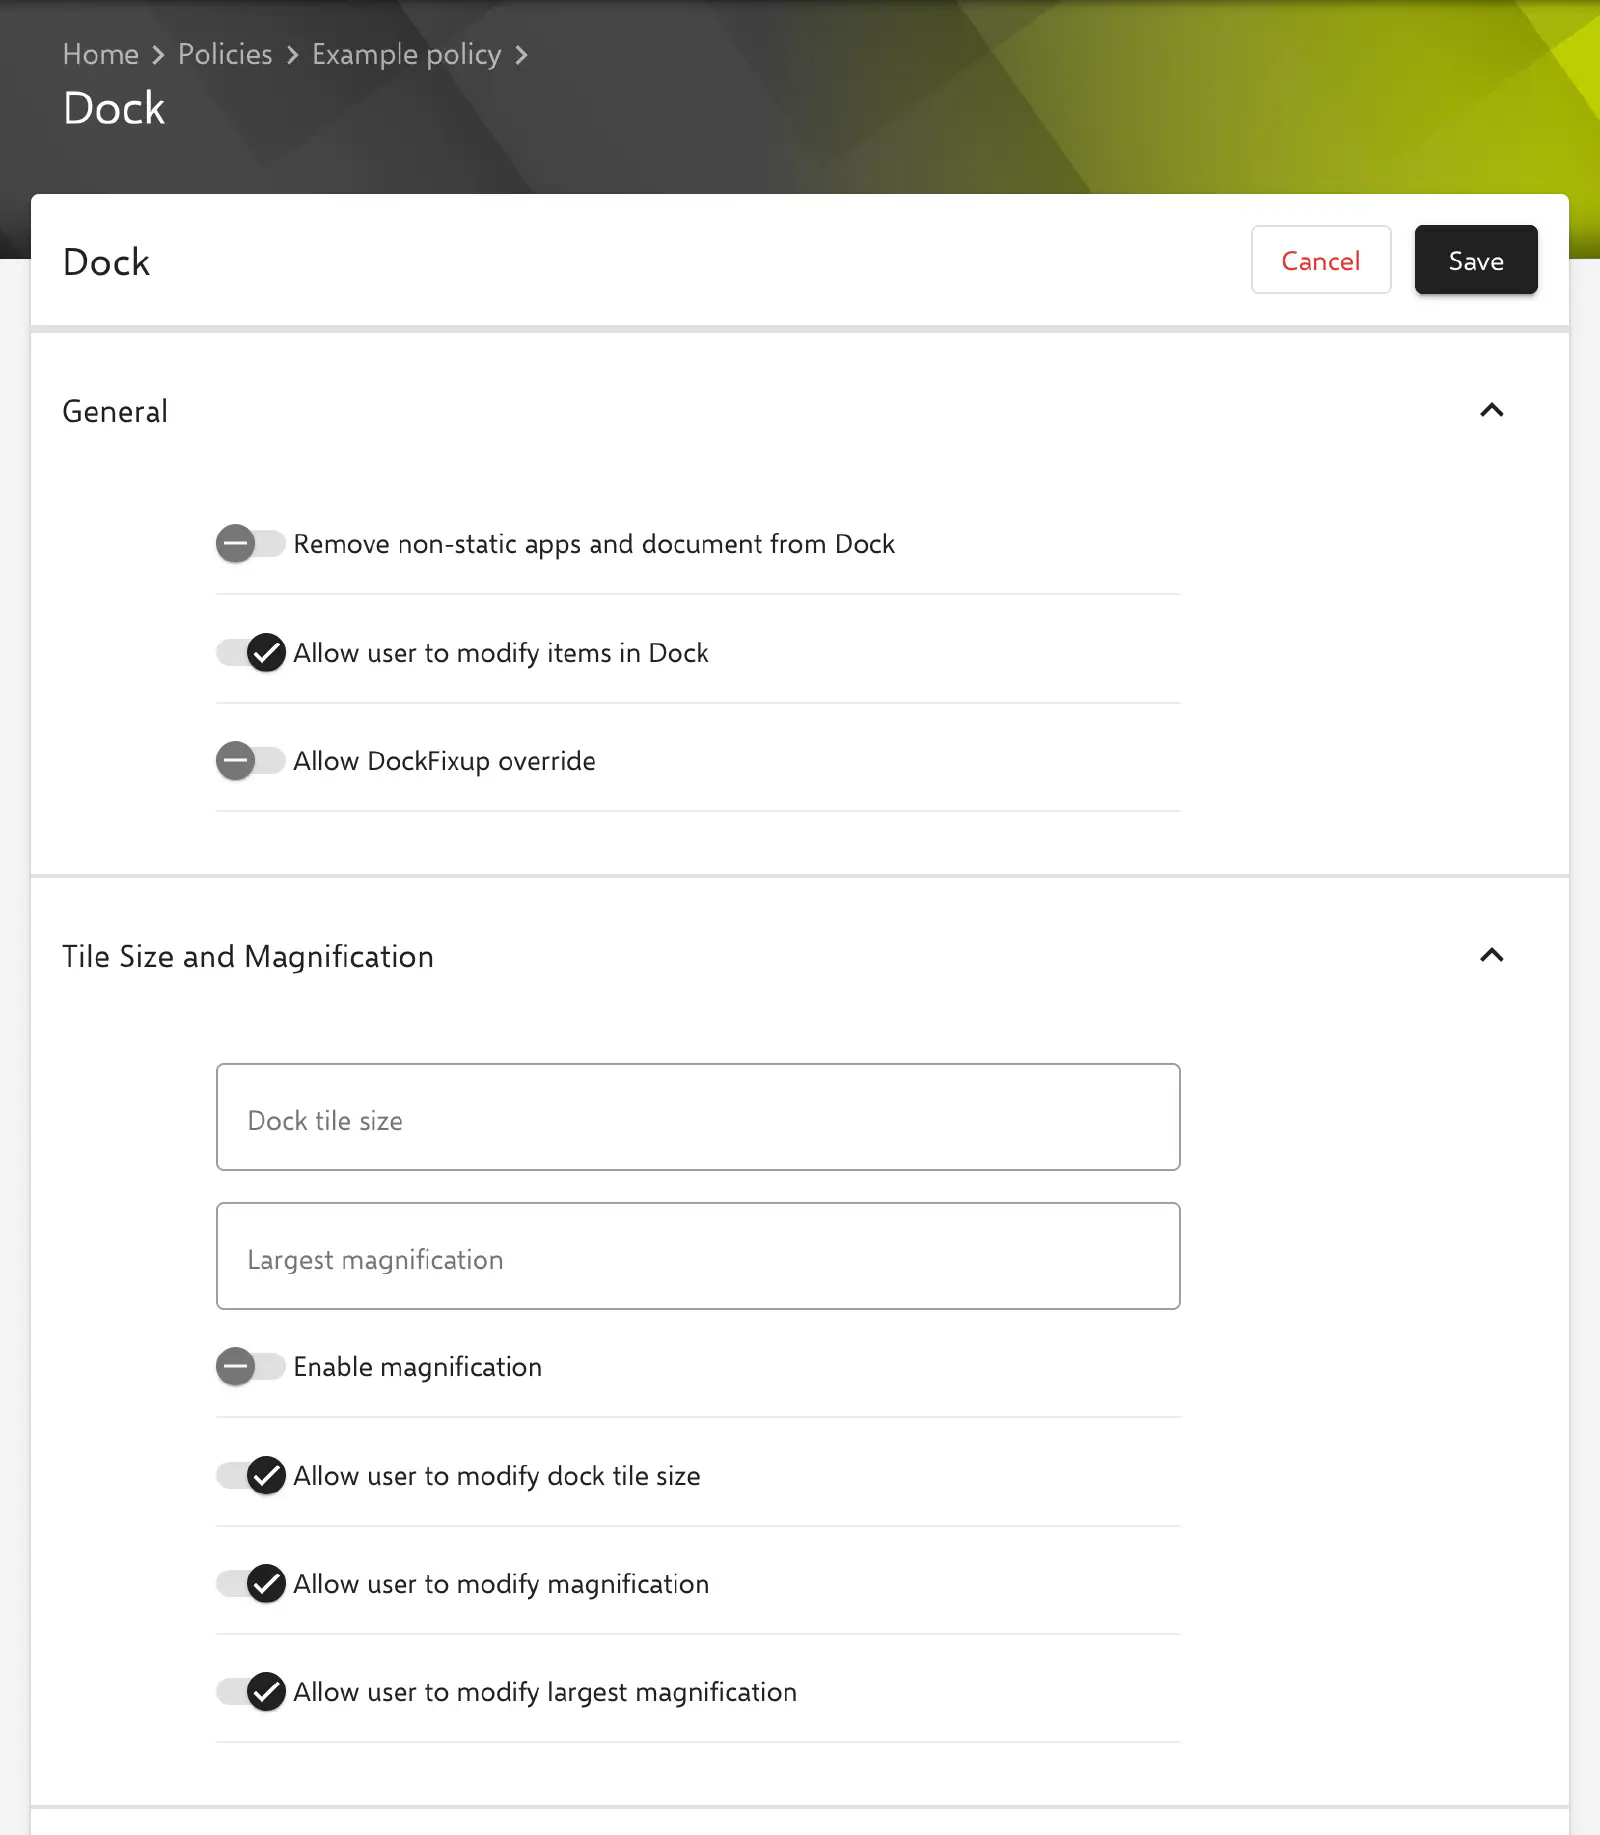This screenshot has width=1600, height=1835.
Task: Click the chevron after Policies breadcrumb
Action: [292, 55]
